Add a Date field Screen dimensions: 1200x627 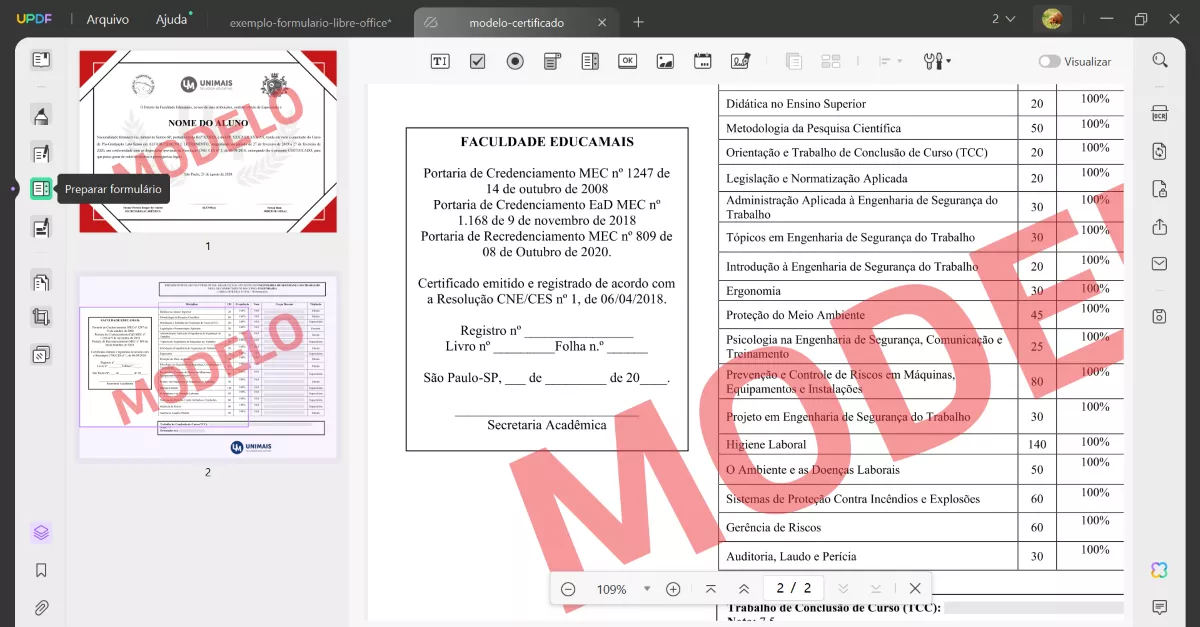click(702, 60)
